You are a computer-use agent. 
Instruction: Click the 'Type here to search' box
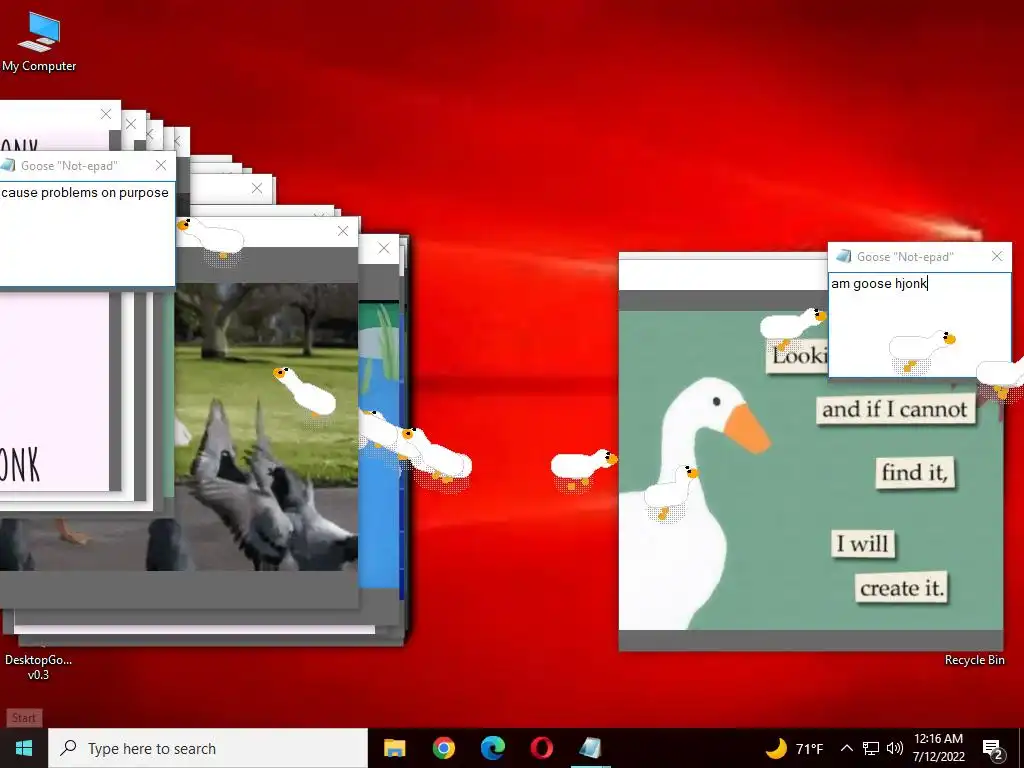coord(208,748)
